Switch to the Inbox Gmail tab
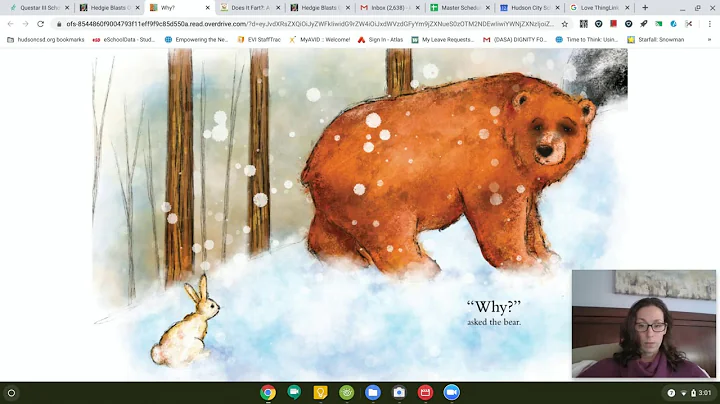 [390, 8]
